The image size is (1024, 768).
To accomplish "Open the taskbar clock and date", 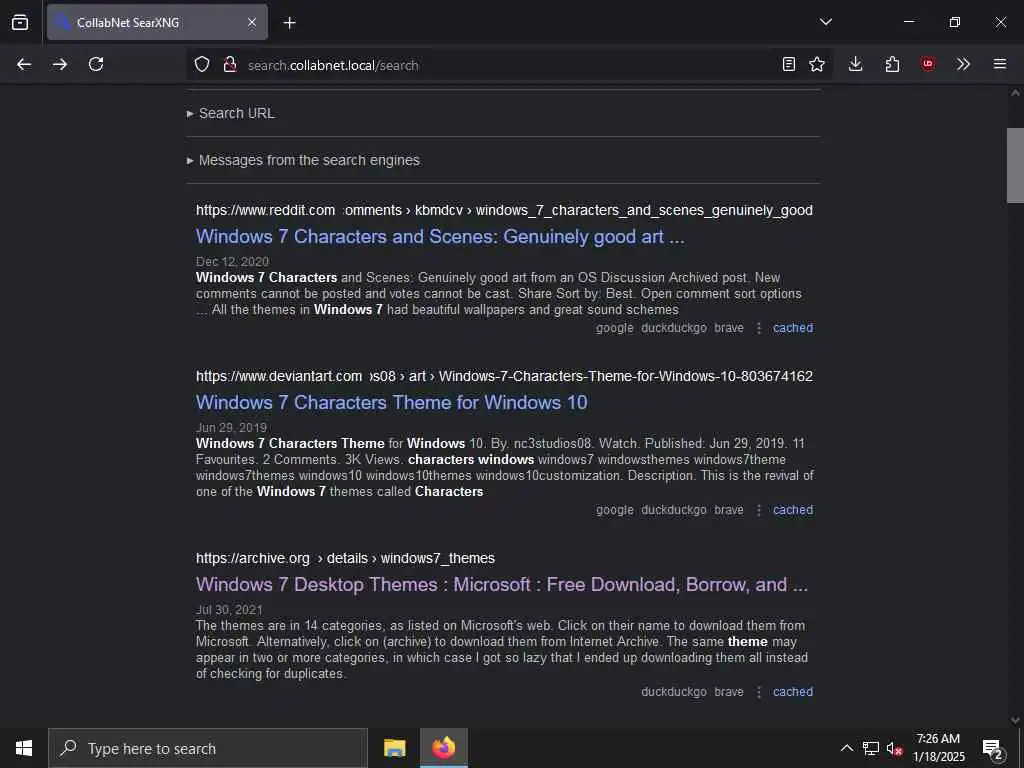I will 938,748.
